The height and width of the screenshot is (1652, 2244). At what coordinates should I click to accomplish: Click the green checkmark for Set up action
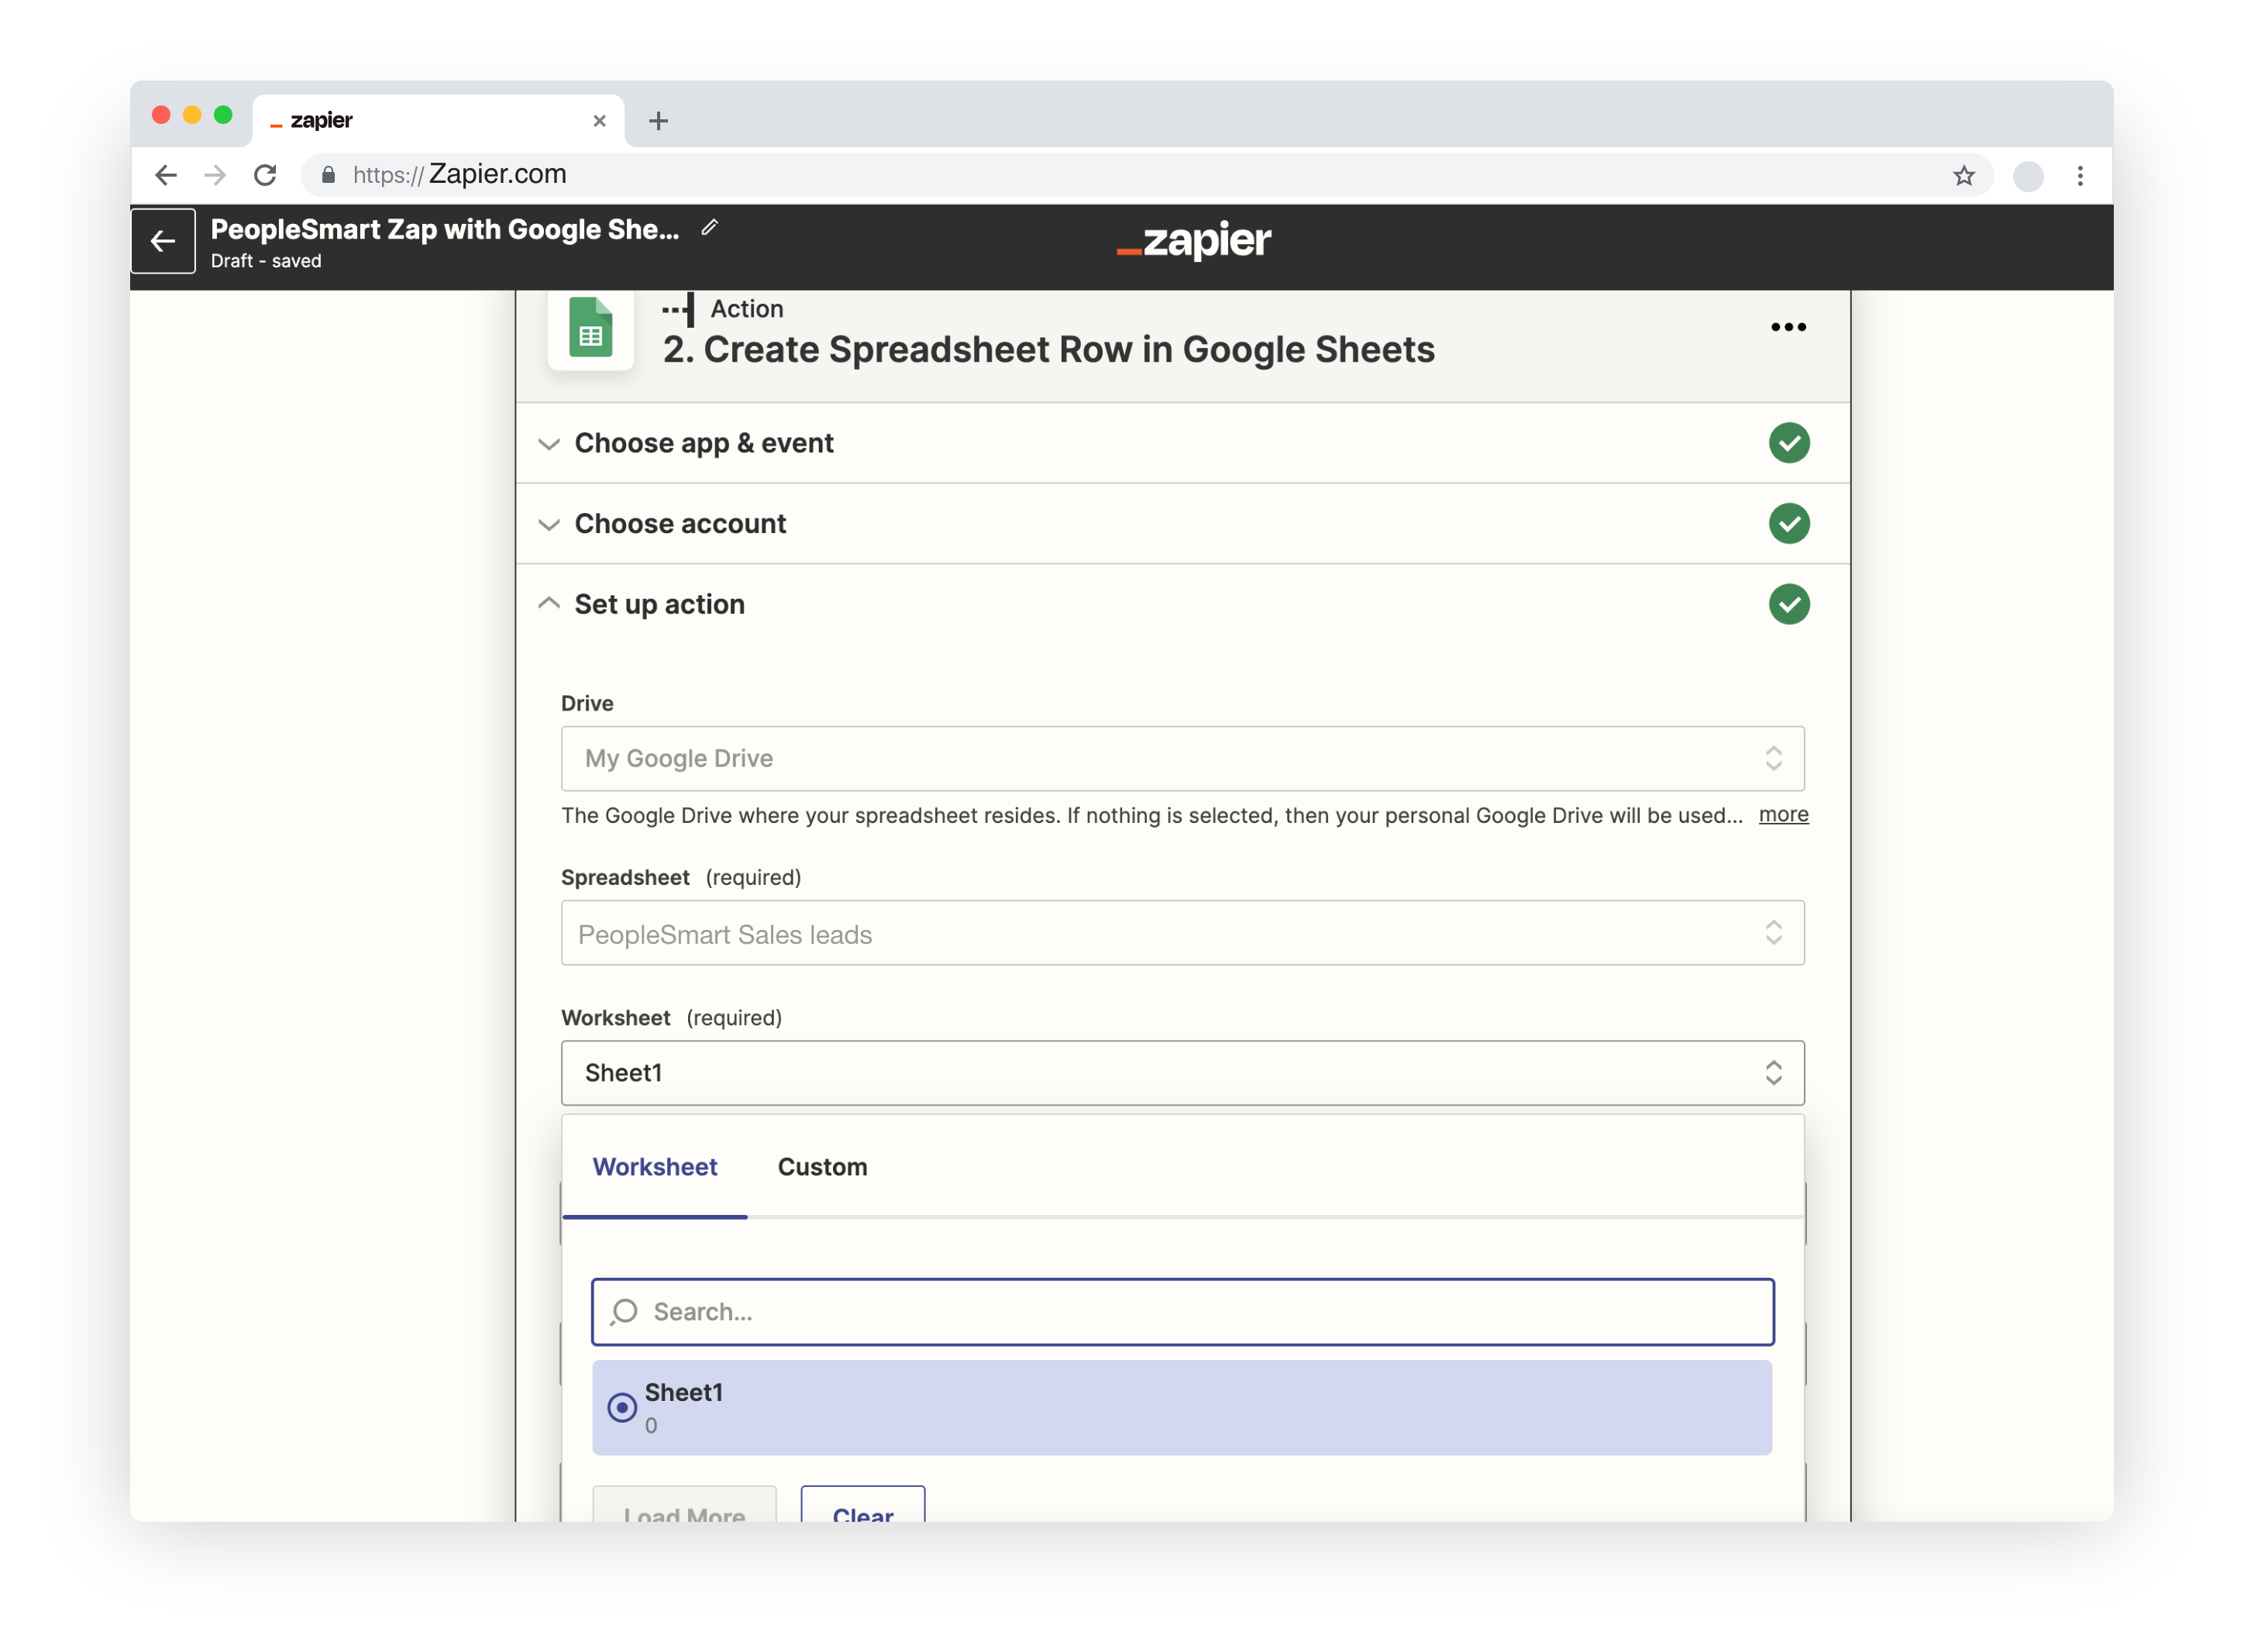point(1788,604)
